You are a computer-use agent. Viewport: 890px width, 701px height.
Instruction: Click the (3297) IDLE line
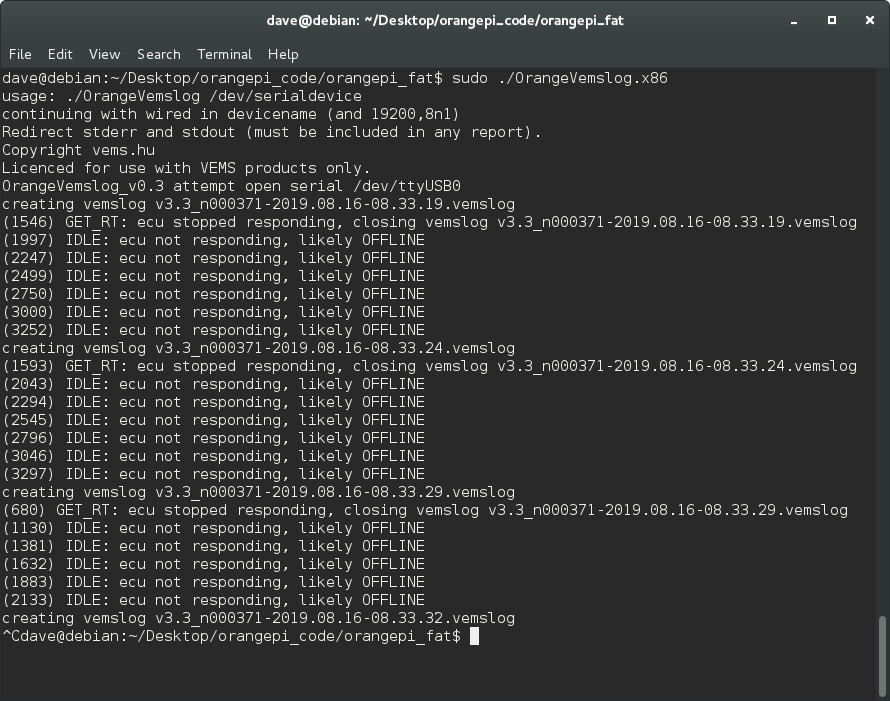point(213,475)
